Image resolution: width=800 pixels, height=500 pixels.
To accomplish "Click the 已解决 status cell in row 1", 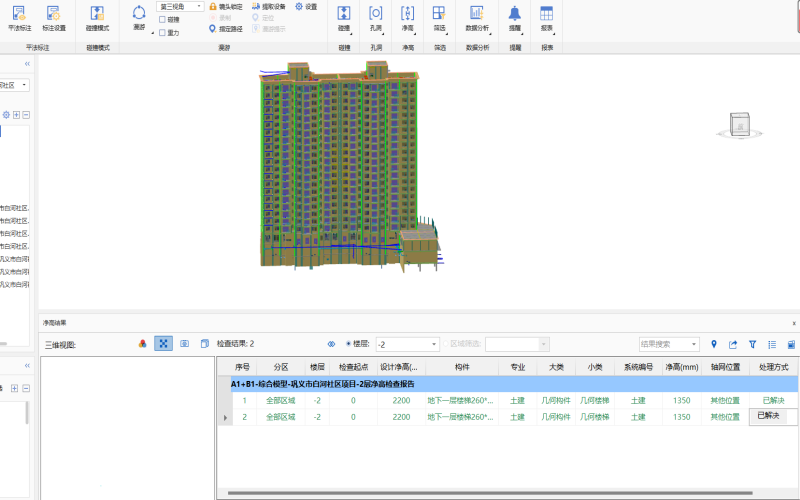I will (773, 401).
